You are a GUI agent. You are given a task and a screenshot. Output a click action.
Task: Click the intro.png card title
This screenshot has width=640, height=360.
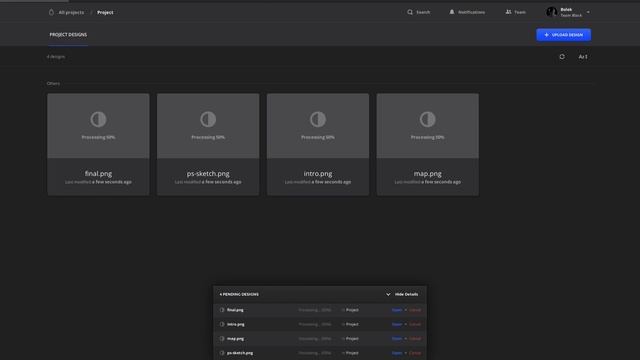[x=318, y=173]
